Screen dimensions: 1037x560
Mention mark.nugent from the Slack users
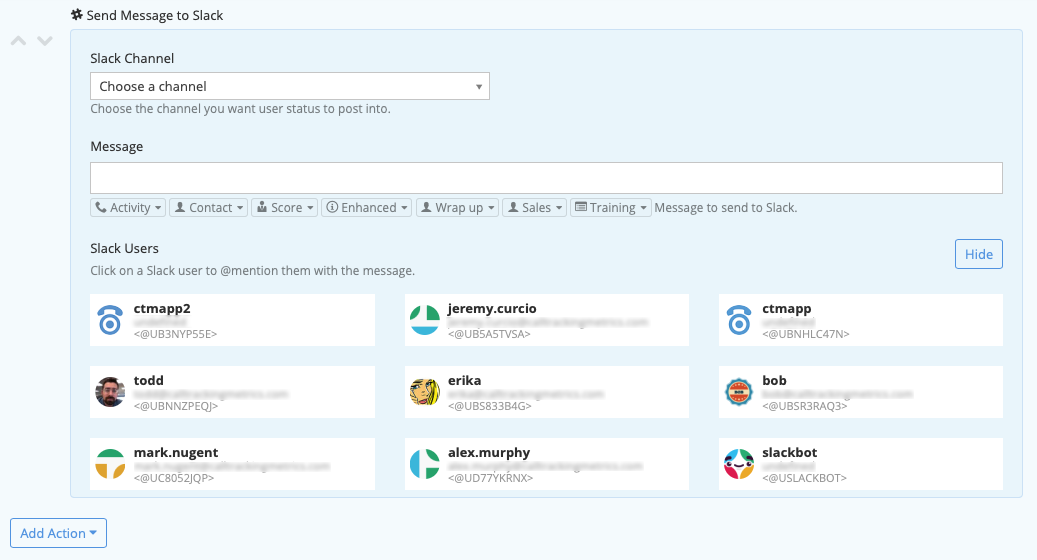pyautogui.click(x=232, y=464)
